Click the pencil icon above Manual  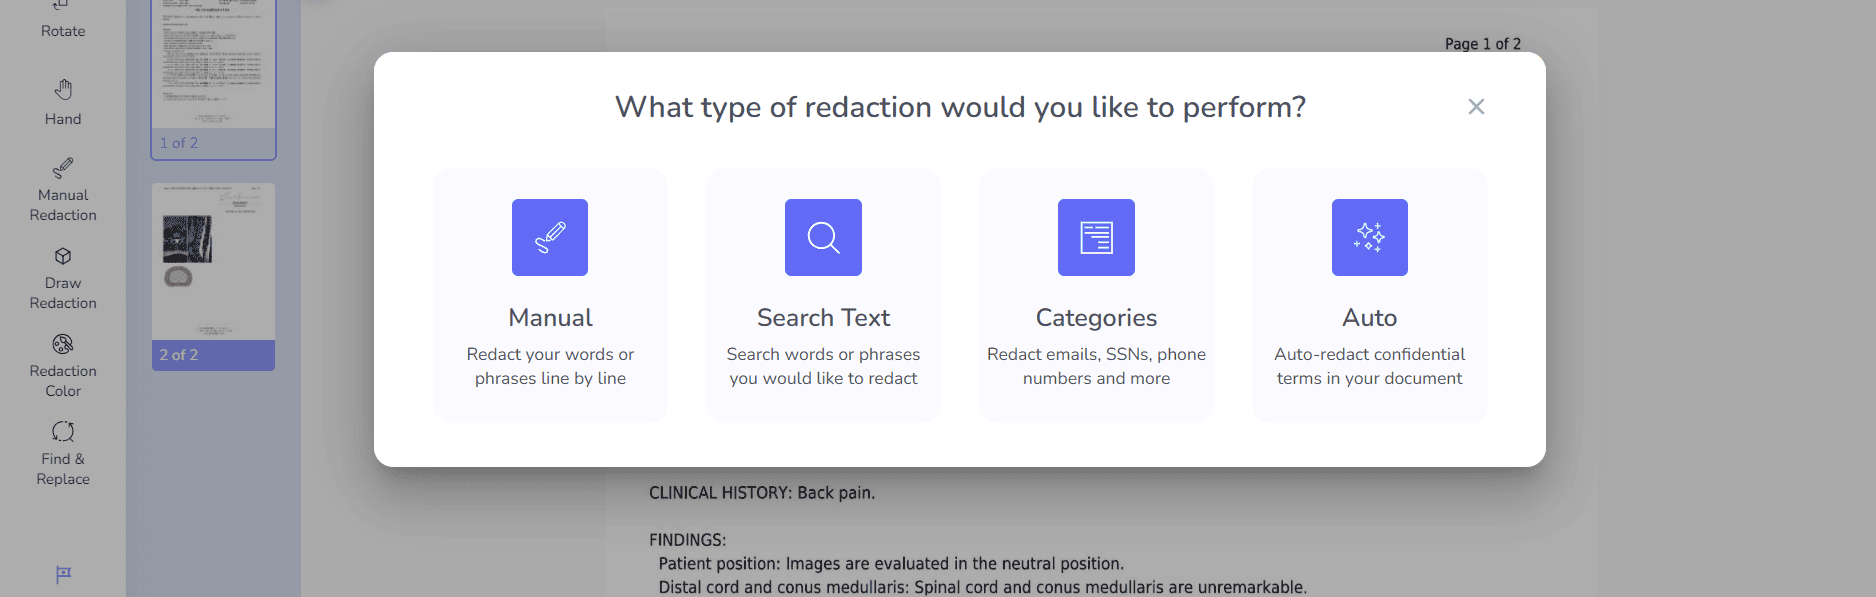tap(549, 237)
